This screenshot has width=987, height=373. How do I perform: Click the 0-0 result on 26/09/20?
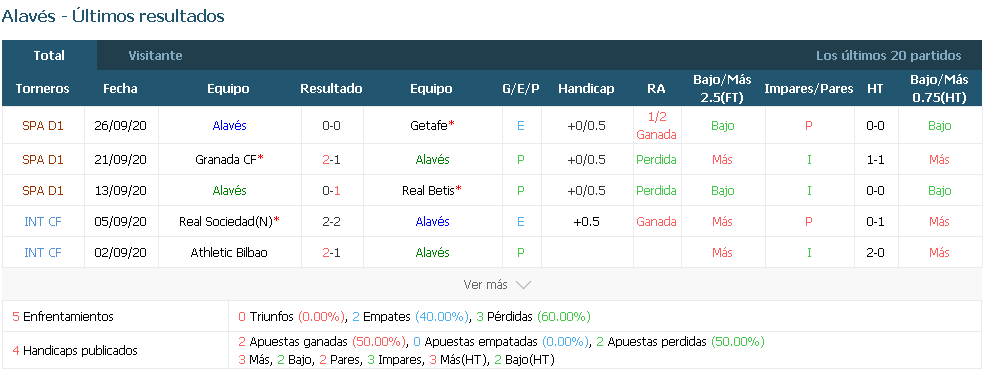[x=331, y=125]
